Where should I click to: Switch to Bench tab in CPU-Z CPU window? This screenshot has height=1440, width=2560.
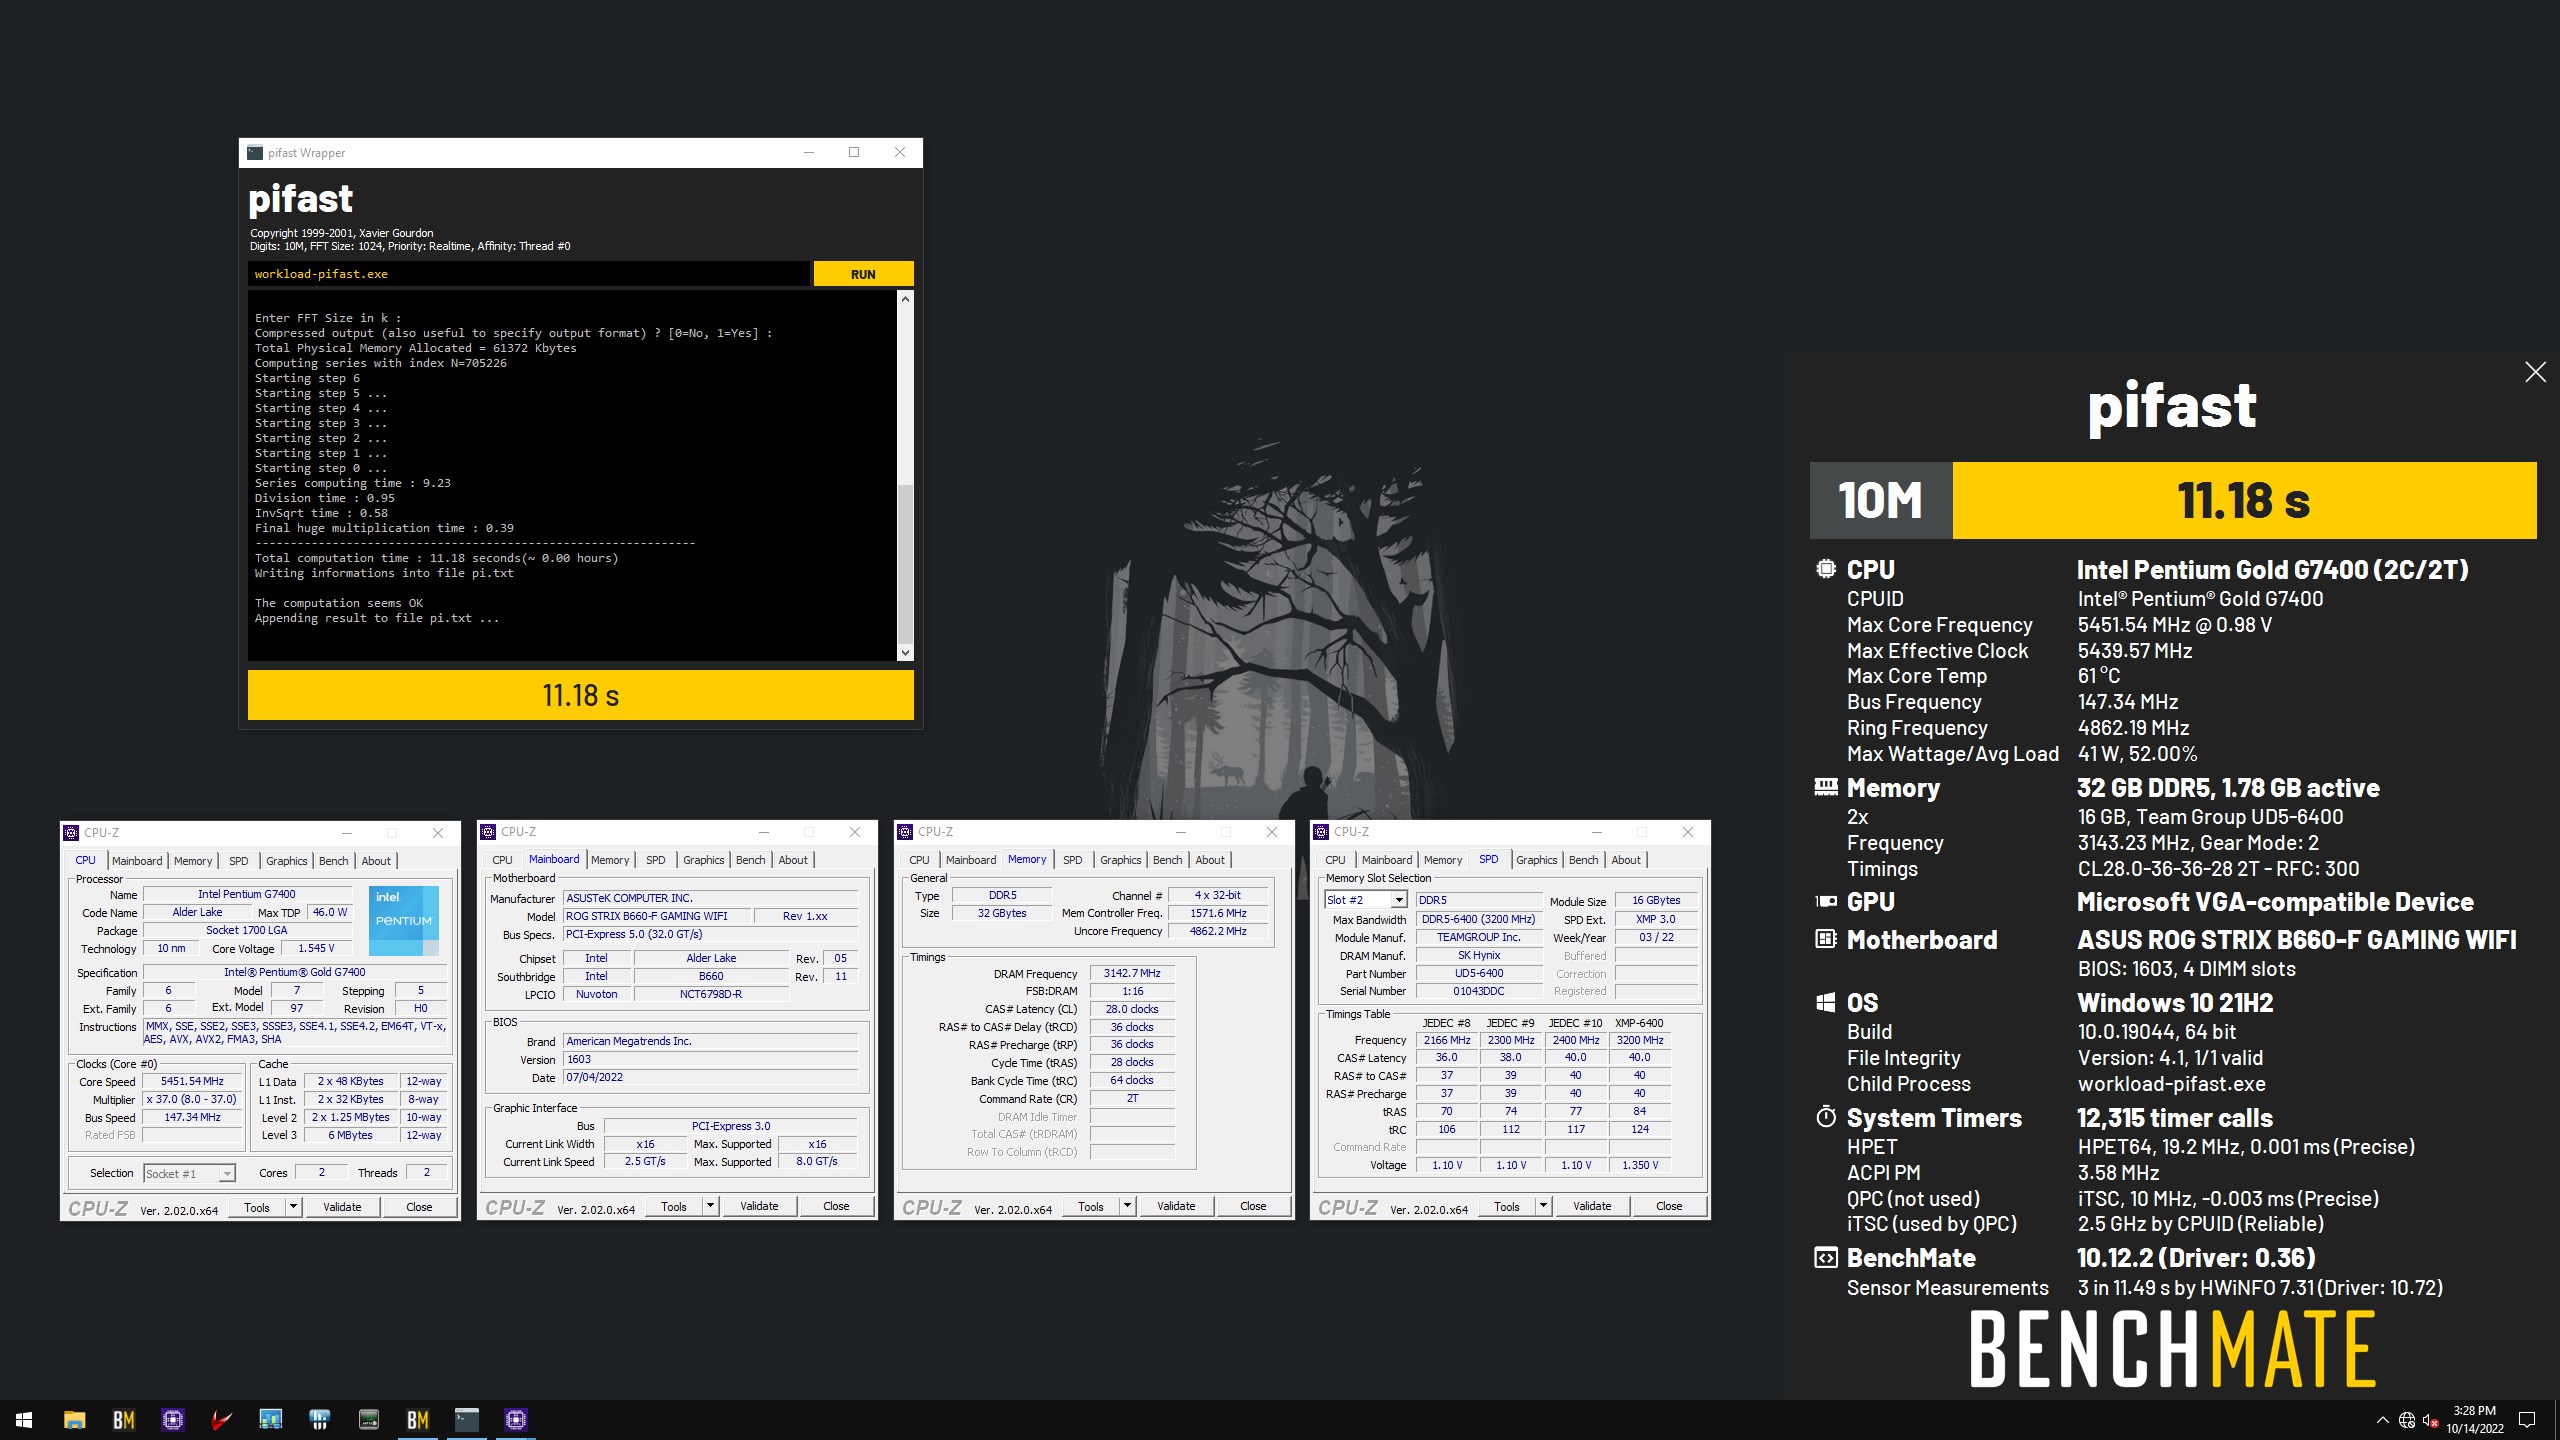333,861
